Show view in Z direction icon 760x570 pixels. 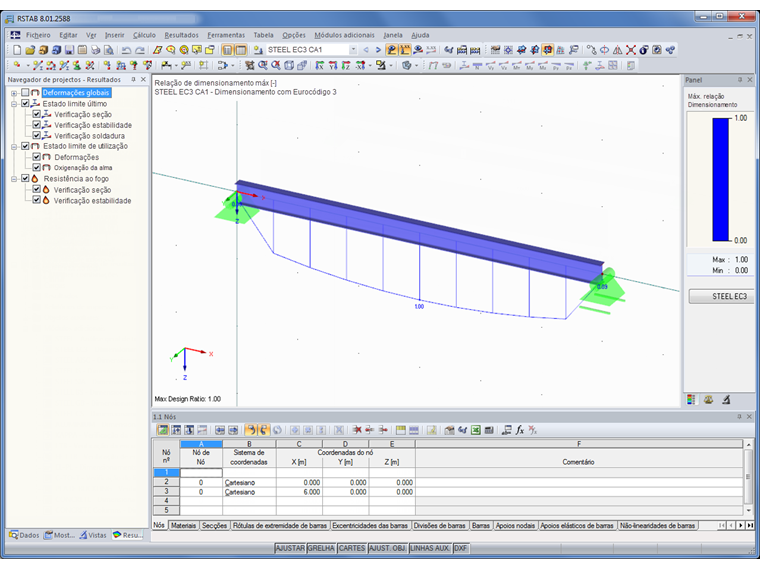(x=346, y=65)
